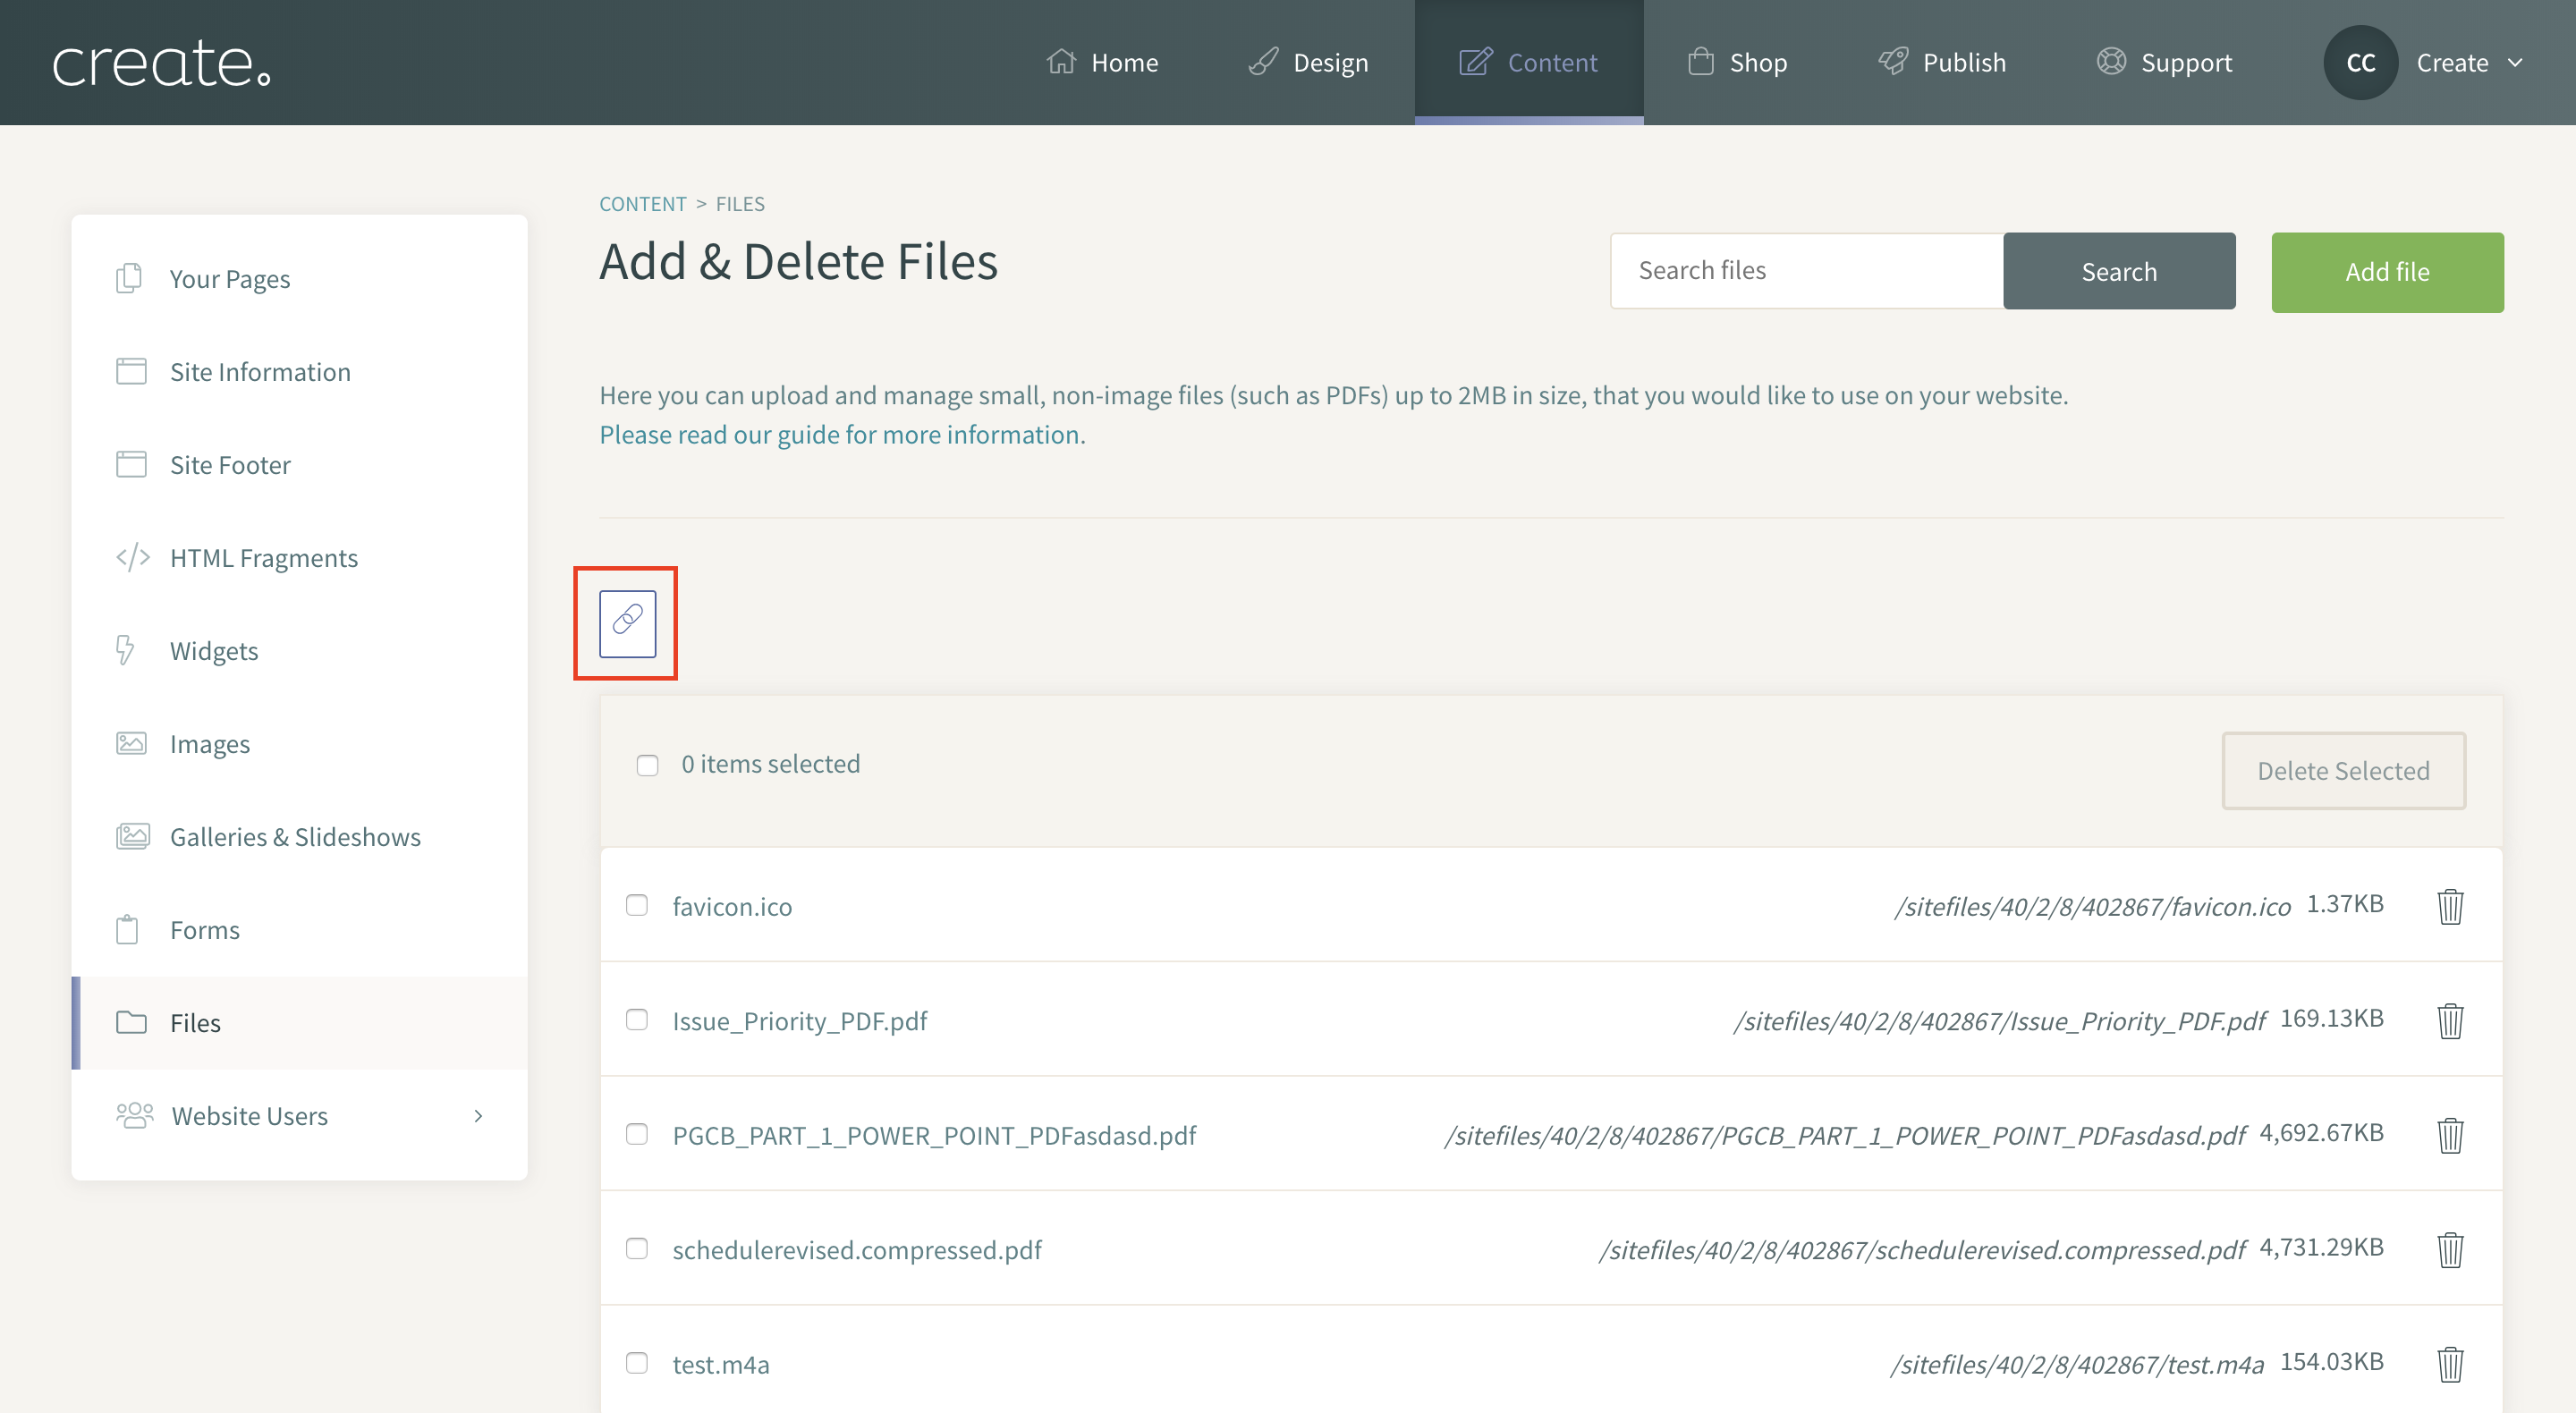Trash the schedulerevised.compressed.pdf file
Screen dimensions: 2576x1413
coord(2449,1249)
